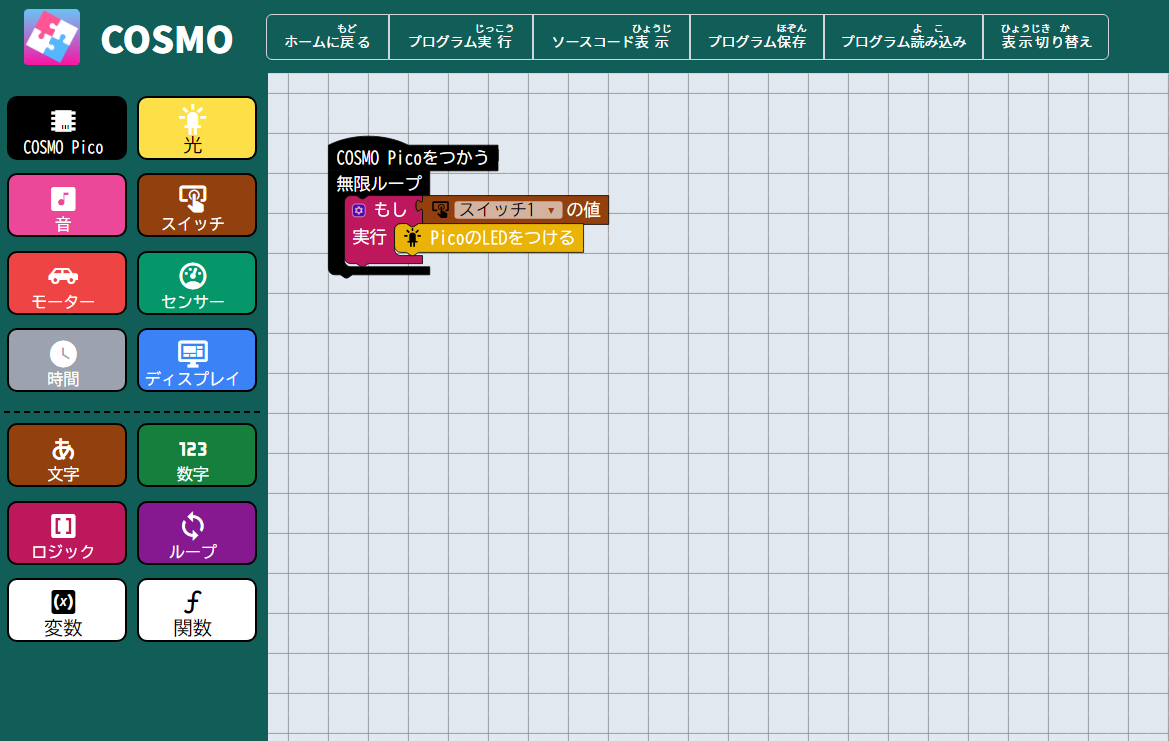This screenshot has width=1169, height=741.
Task: Save program with プログラム保存
Action: coord(757,37)
